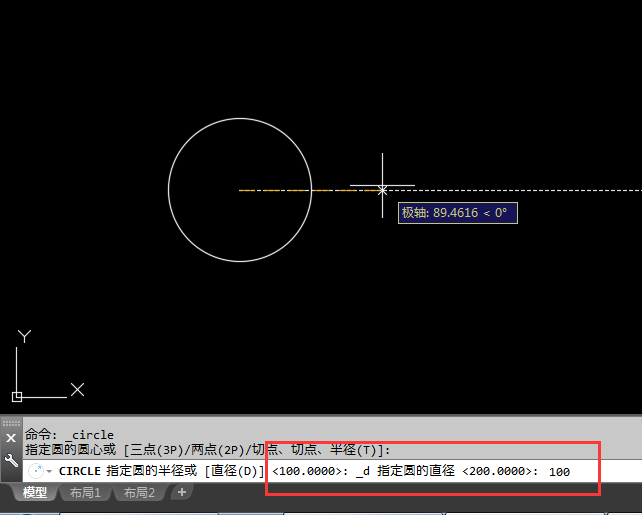This screenshot has width=642, height=515.
Task: Click the UCS origin square icon
Action: coord(17,397)
